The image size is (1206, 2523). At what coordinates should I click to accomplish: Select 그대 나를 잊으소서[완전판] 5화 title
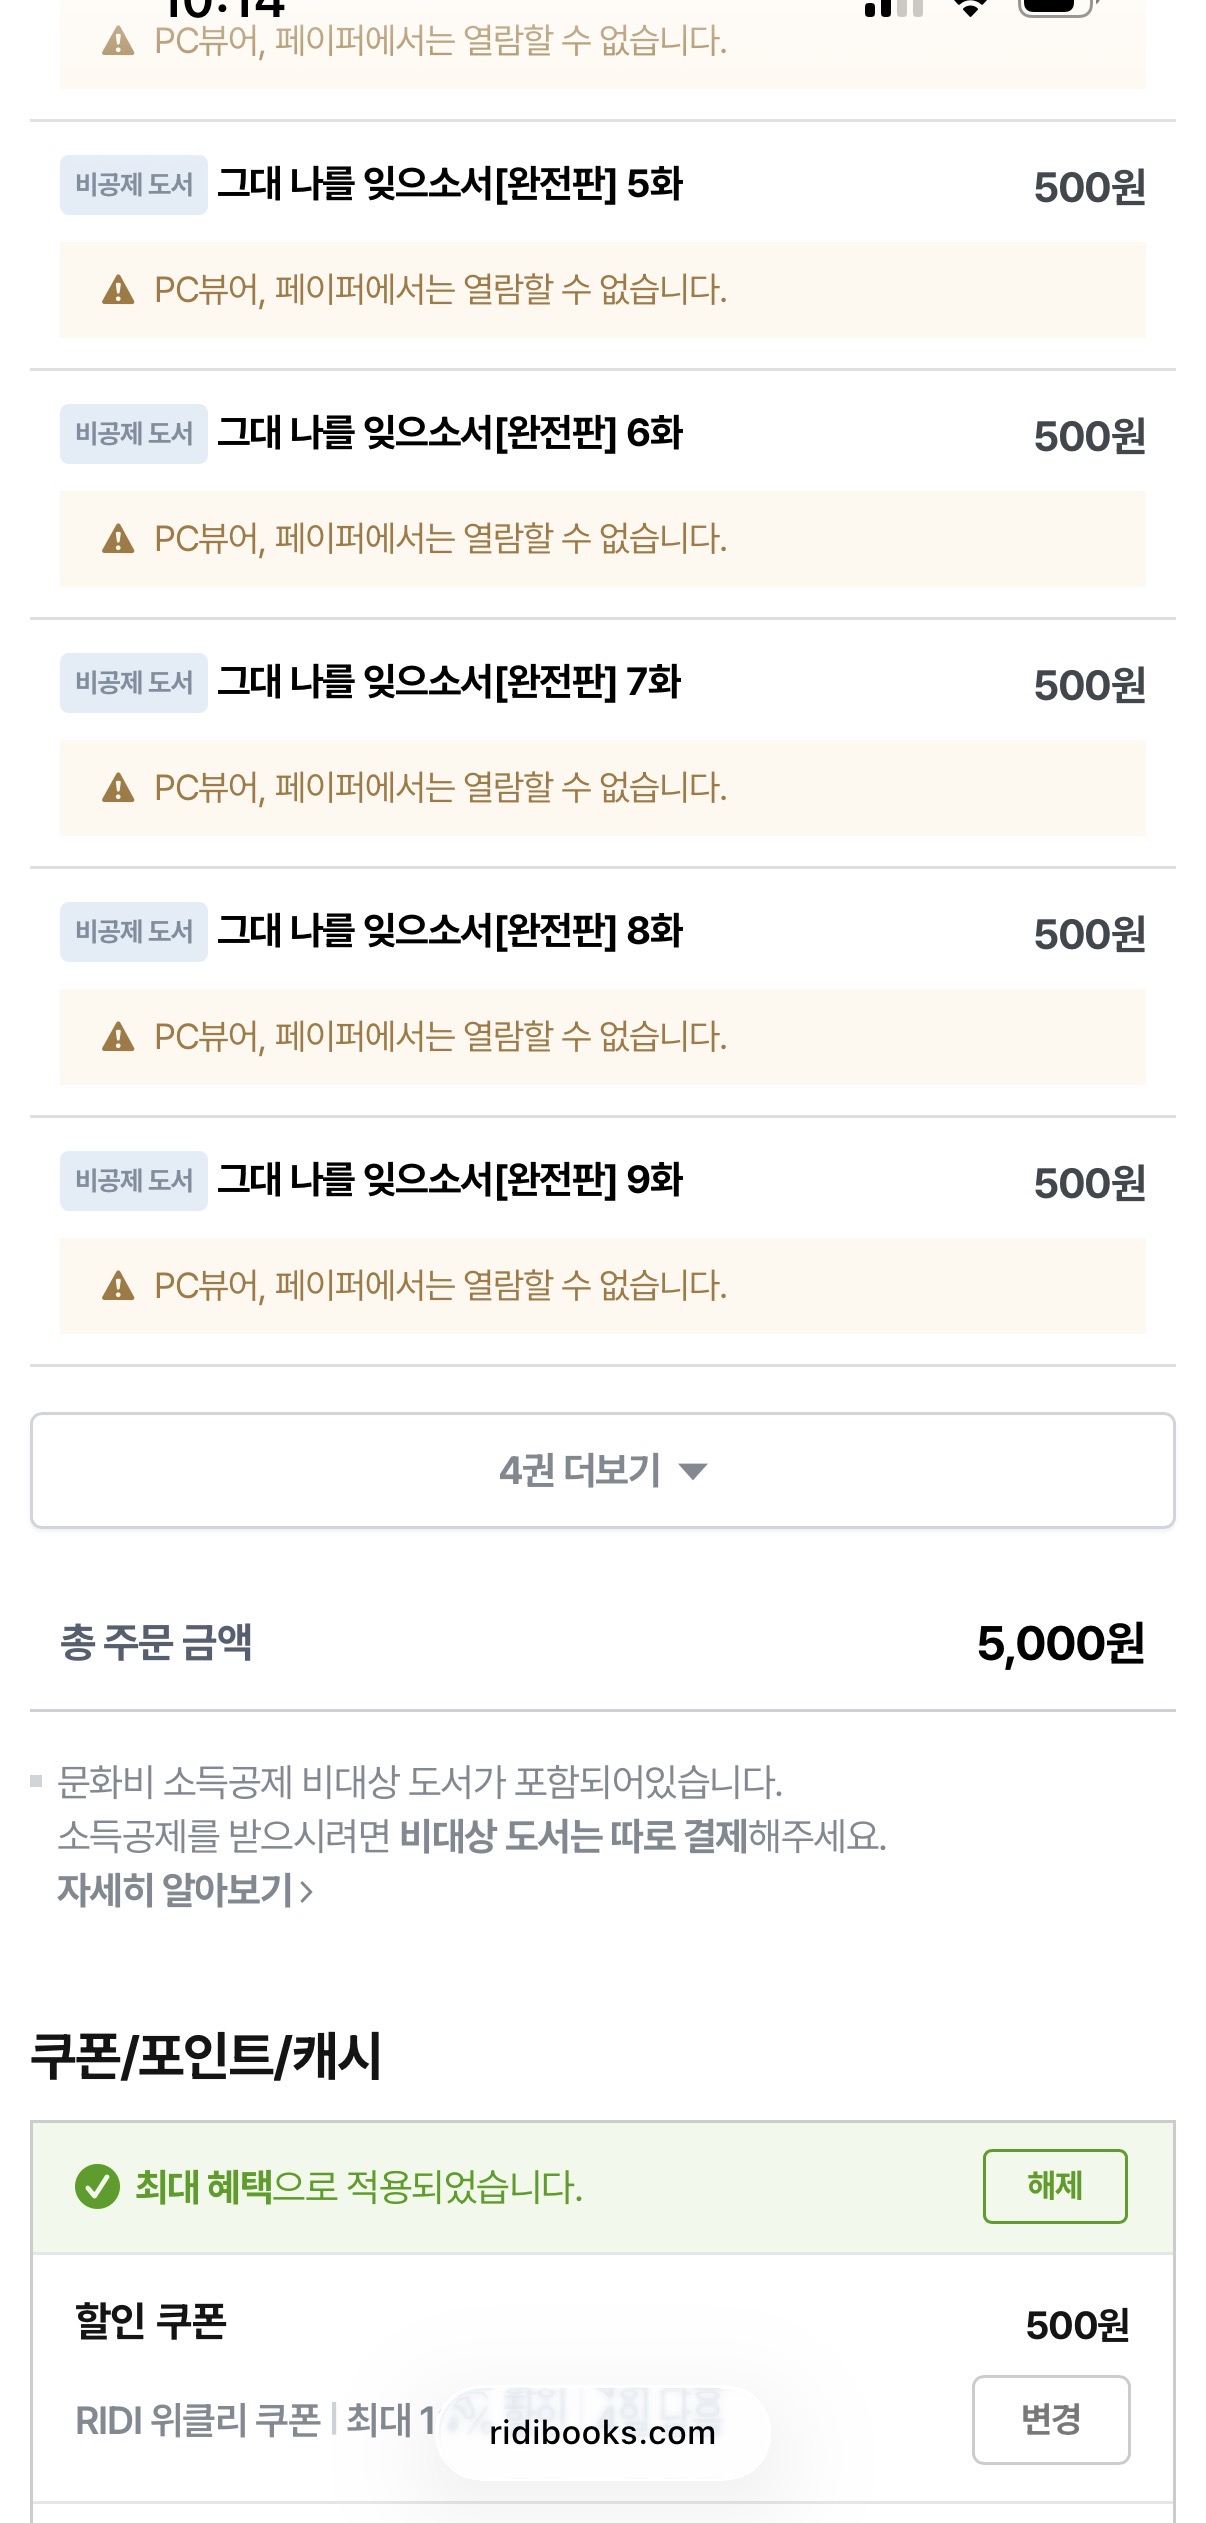[x=450, y=185]
